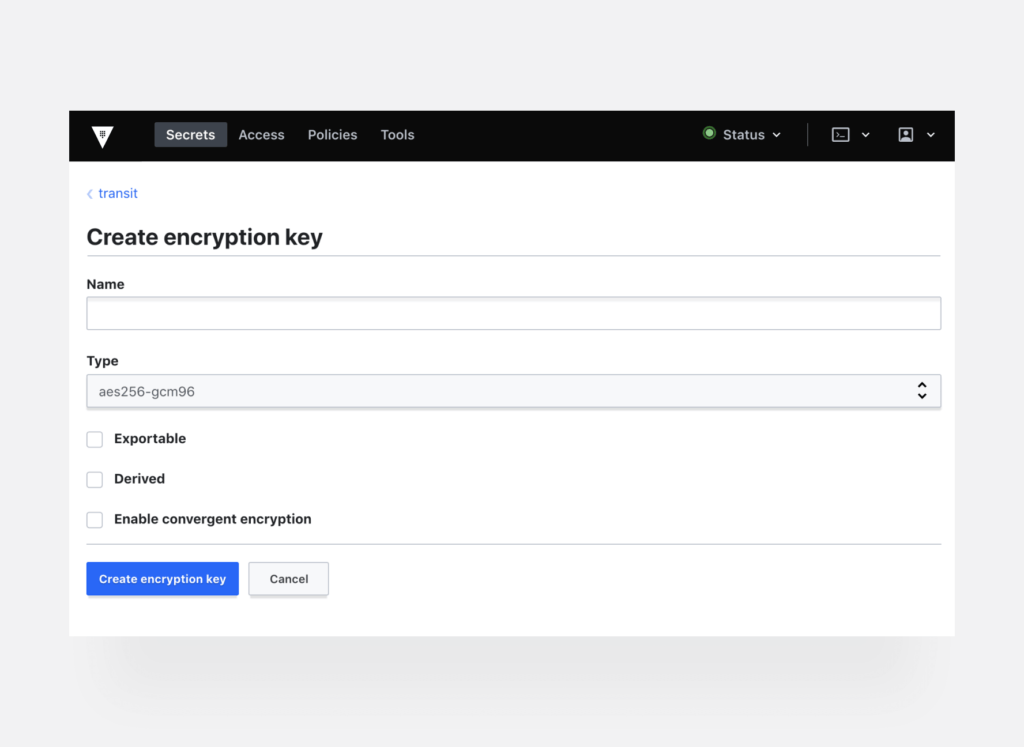Image resolution: width=1024 pixels, height=747 pixels.
Task: Expand the chevron next to user icon
Action: pos(931,134)
